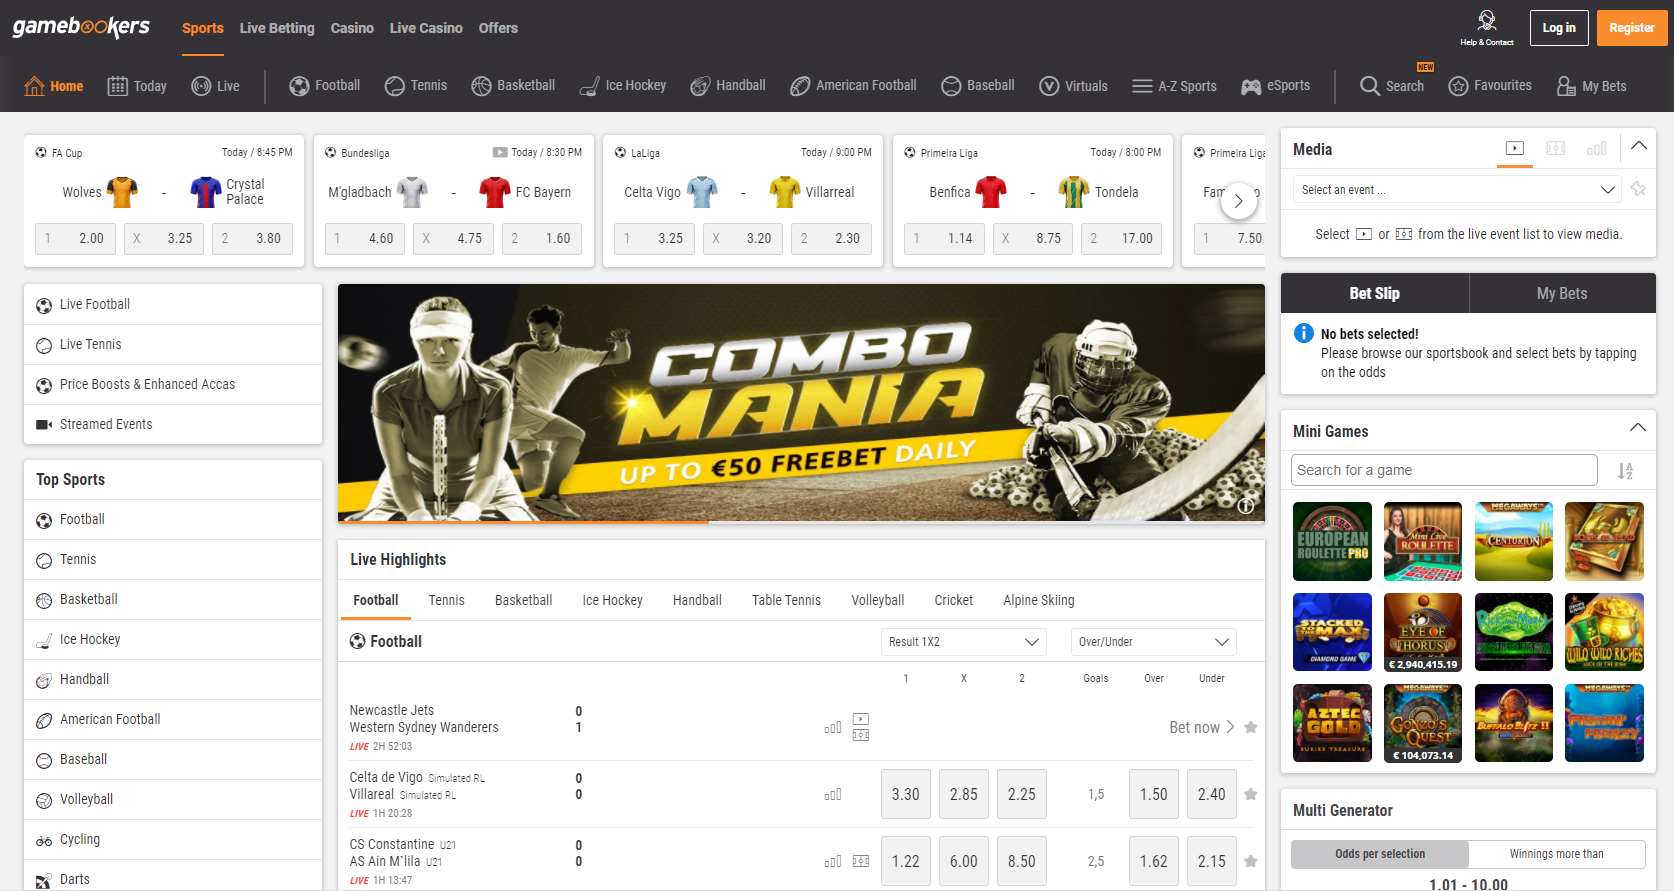Screen dimensions: 1674x891
Task: Open the Search magnifier in navigation bar
Action: pos(1391,86)
